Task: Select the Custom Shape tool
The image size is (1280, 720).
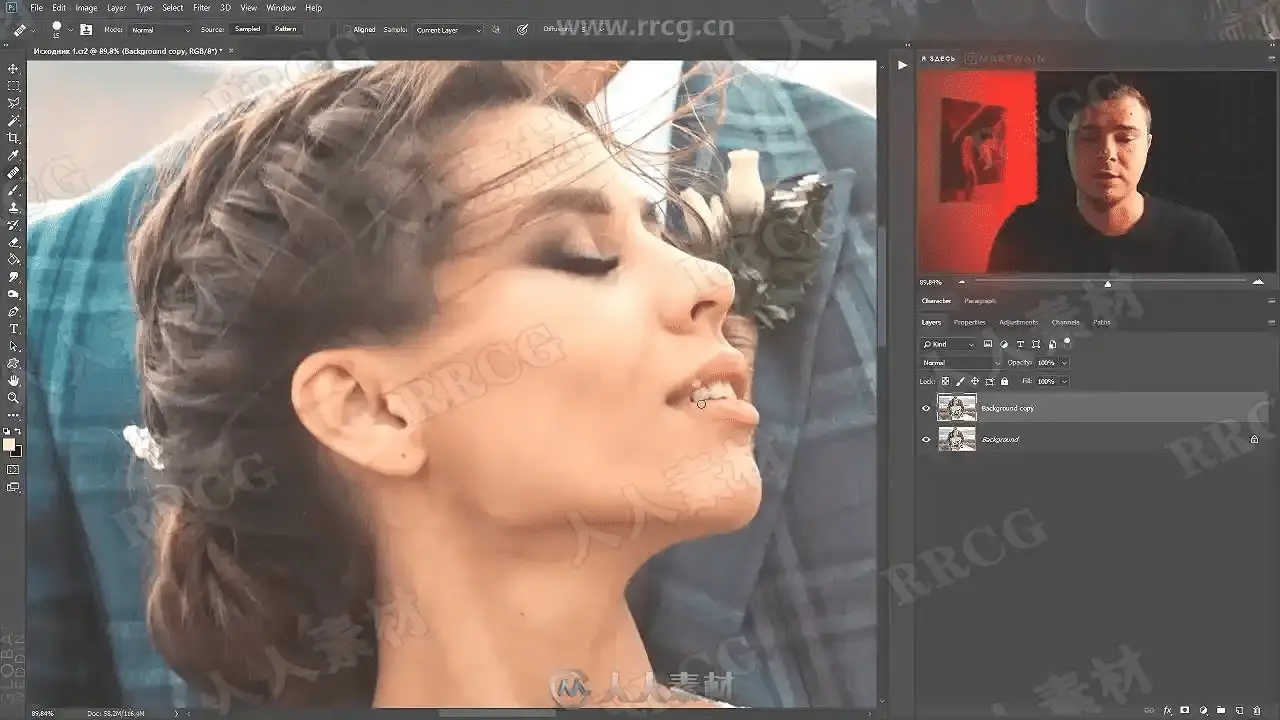Action: (x=14, y=363)
